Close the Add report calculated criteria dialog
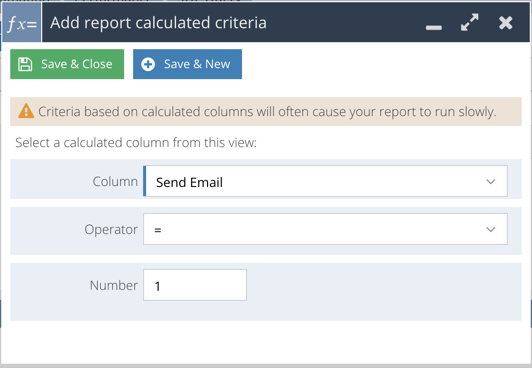The width and height of the screenshot is (532, 368). click(506, 23)
